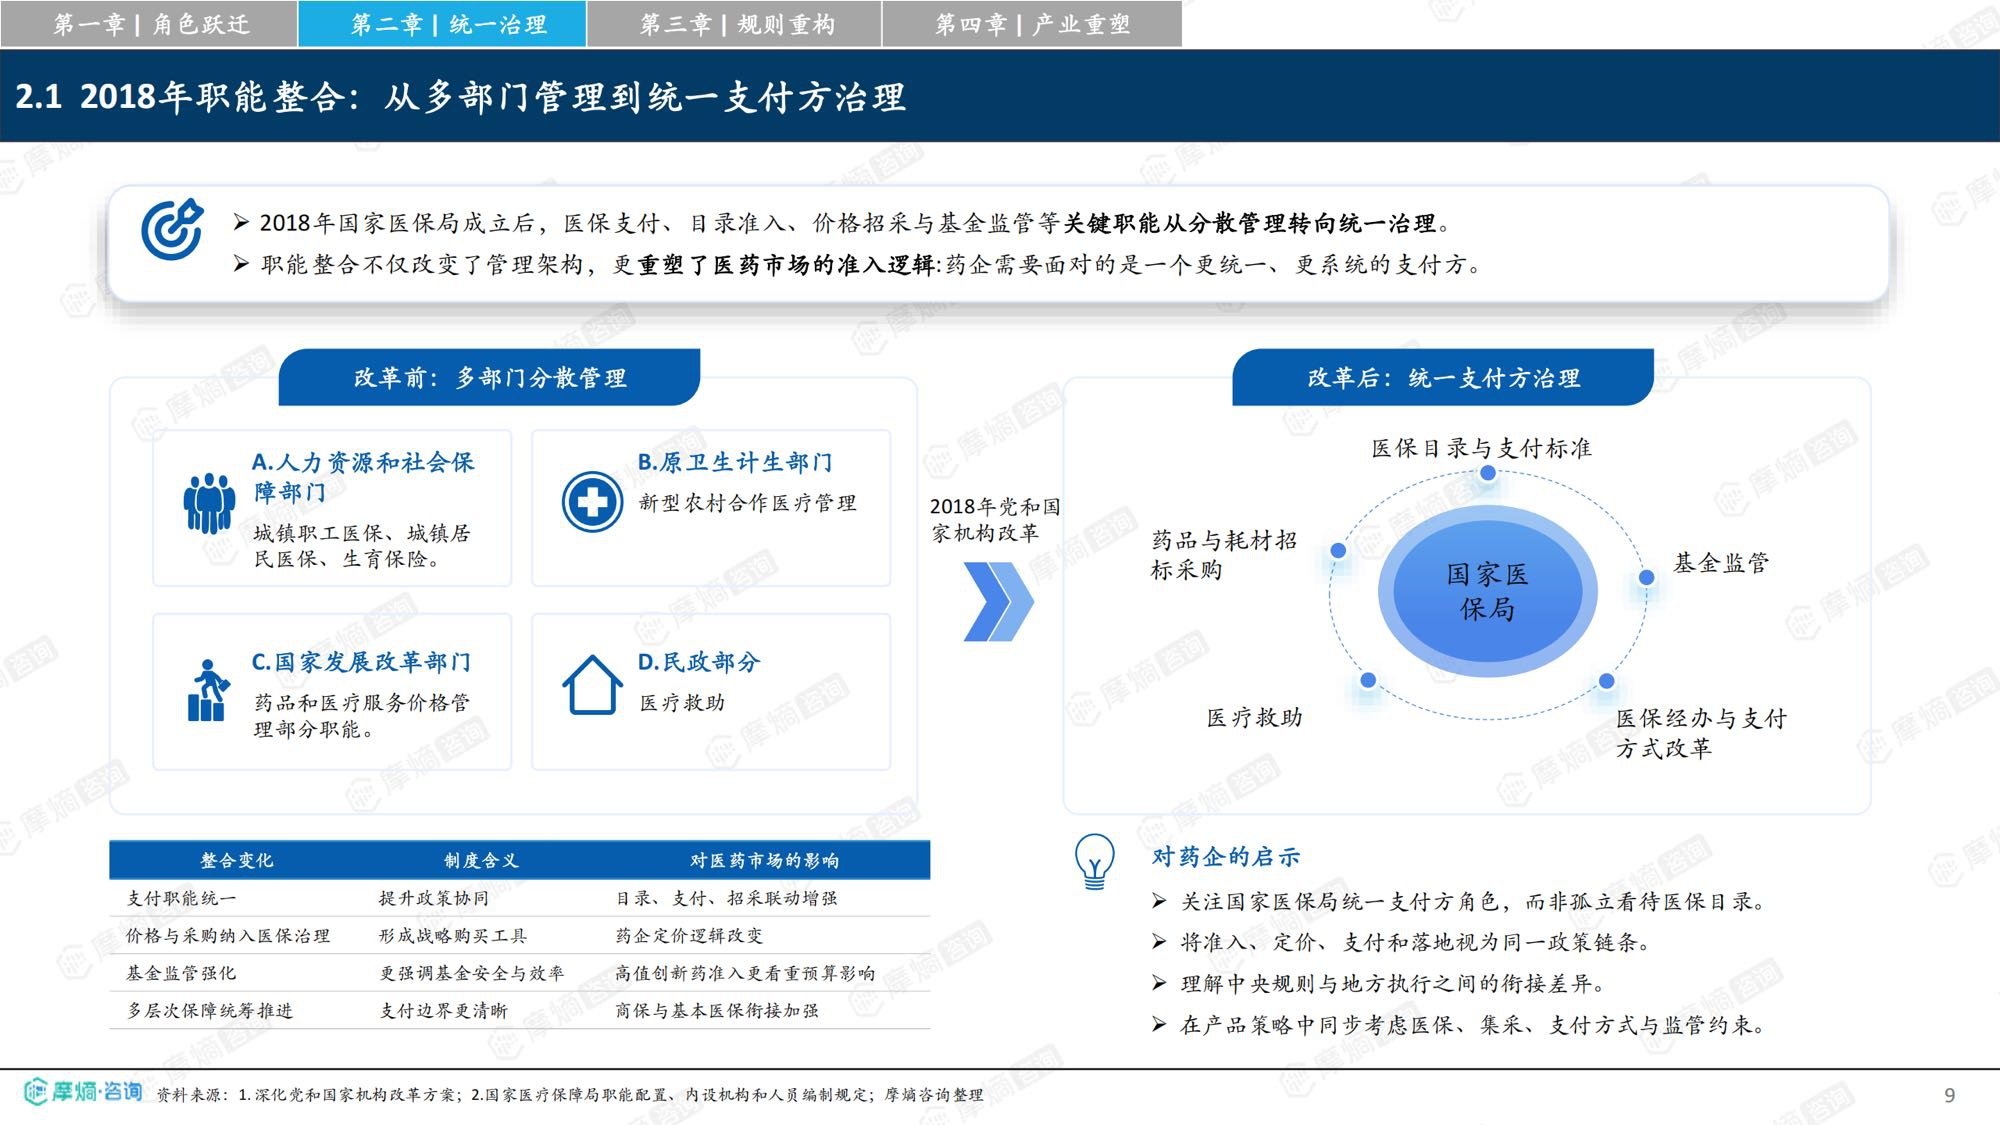Click table cell 商保与基本医保衔接加强

pyautogui.click(x=717, y=1011)
